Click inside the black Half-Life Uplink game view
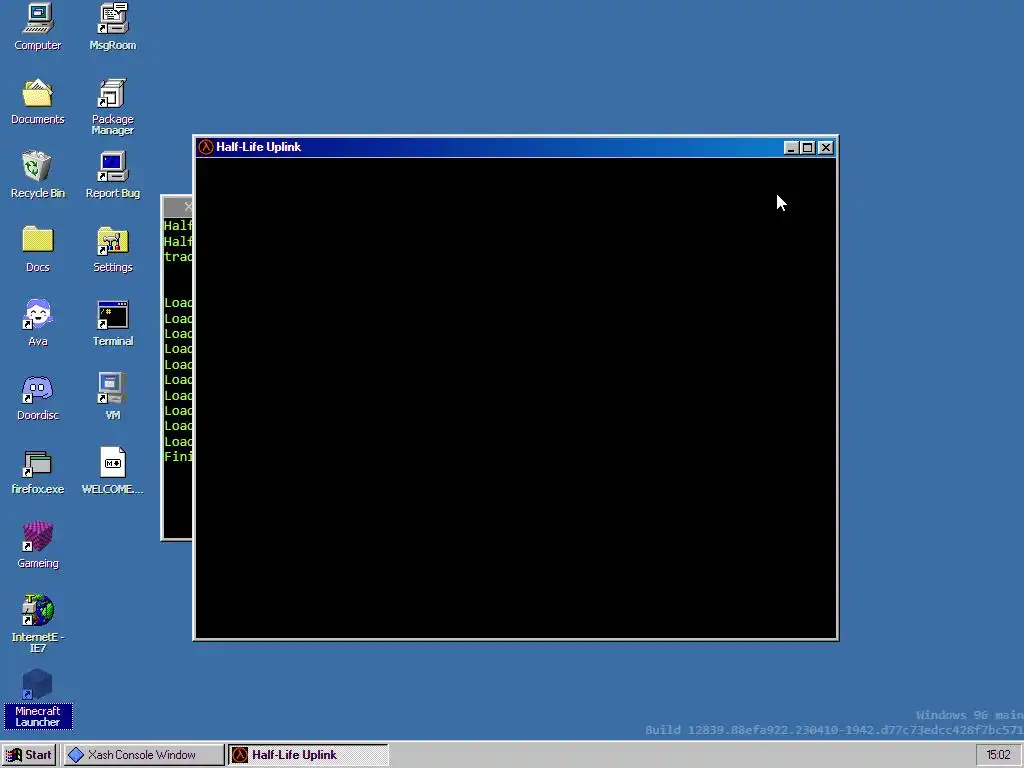 516,398
